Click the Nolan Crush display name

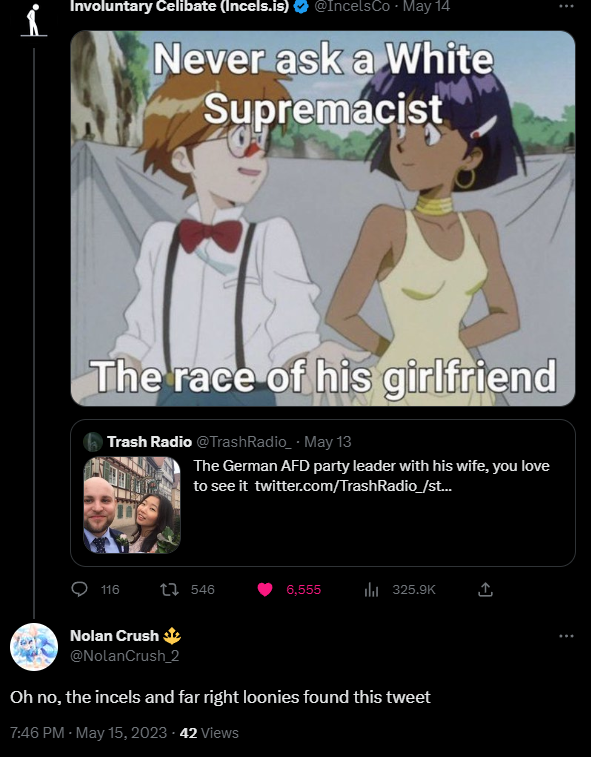pos(114,636)
